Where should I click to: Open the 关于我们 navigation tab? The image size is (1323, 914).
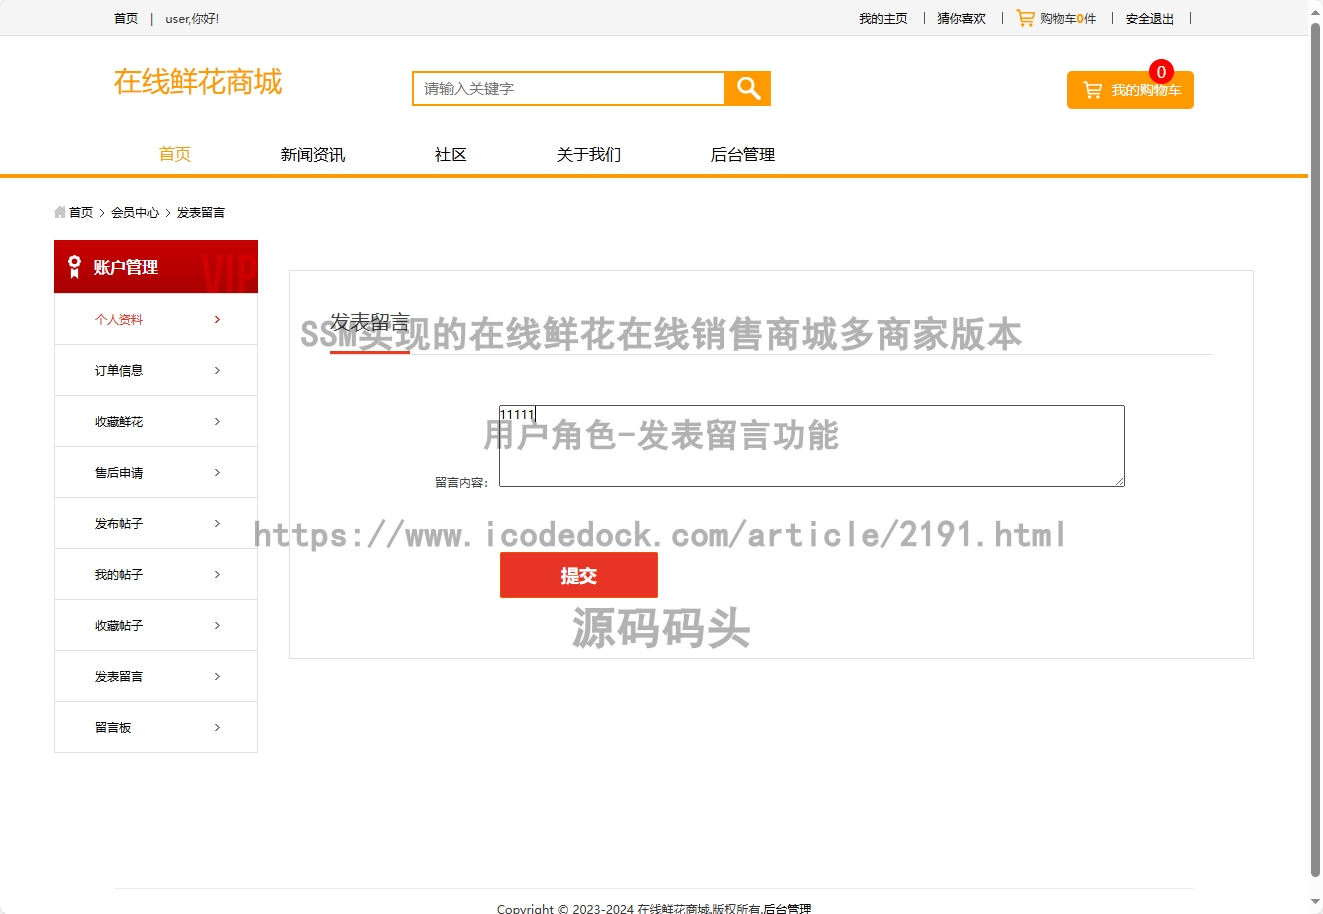(x=589, y=154)
